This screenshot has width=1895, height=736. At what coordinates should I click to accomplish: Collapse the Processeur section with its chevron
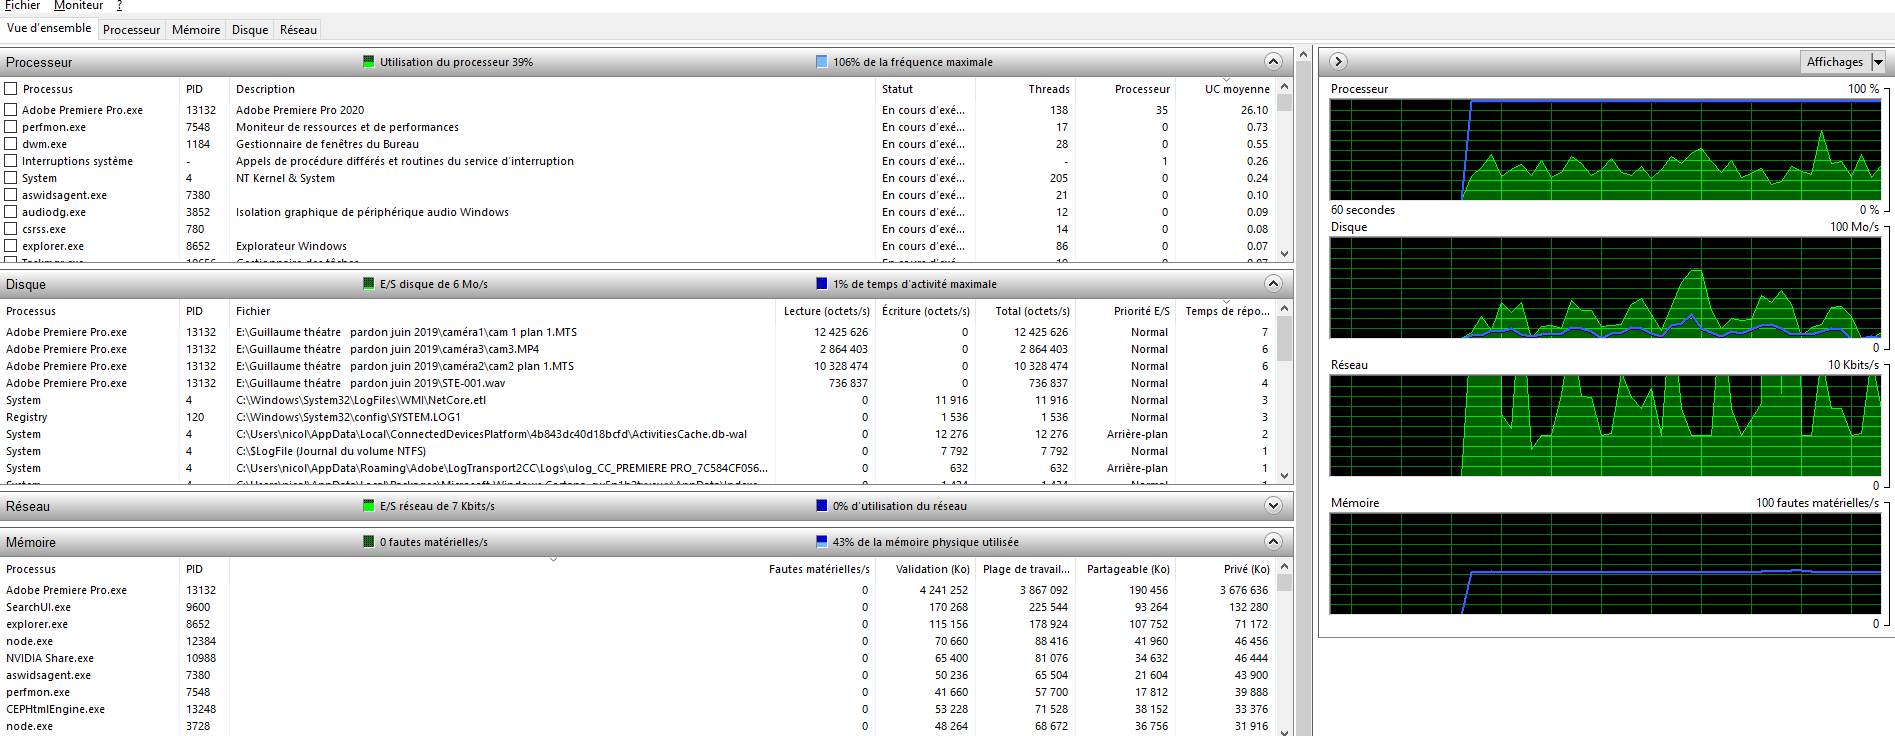(x=1273, y=62)
